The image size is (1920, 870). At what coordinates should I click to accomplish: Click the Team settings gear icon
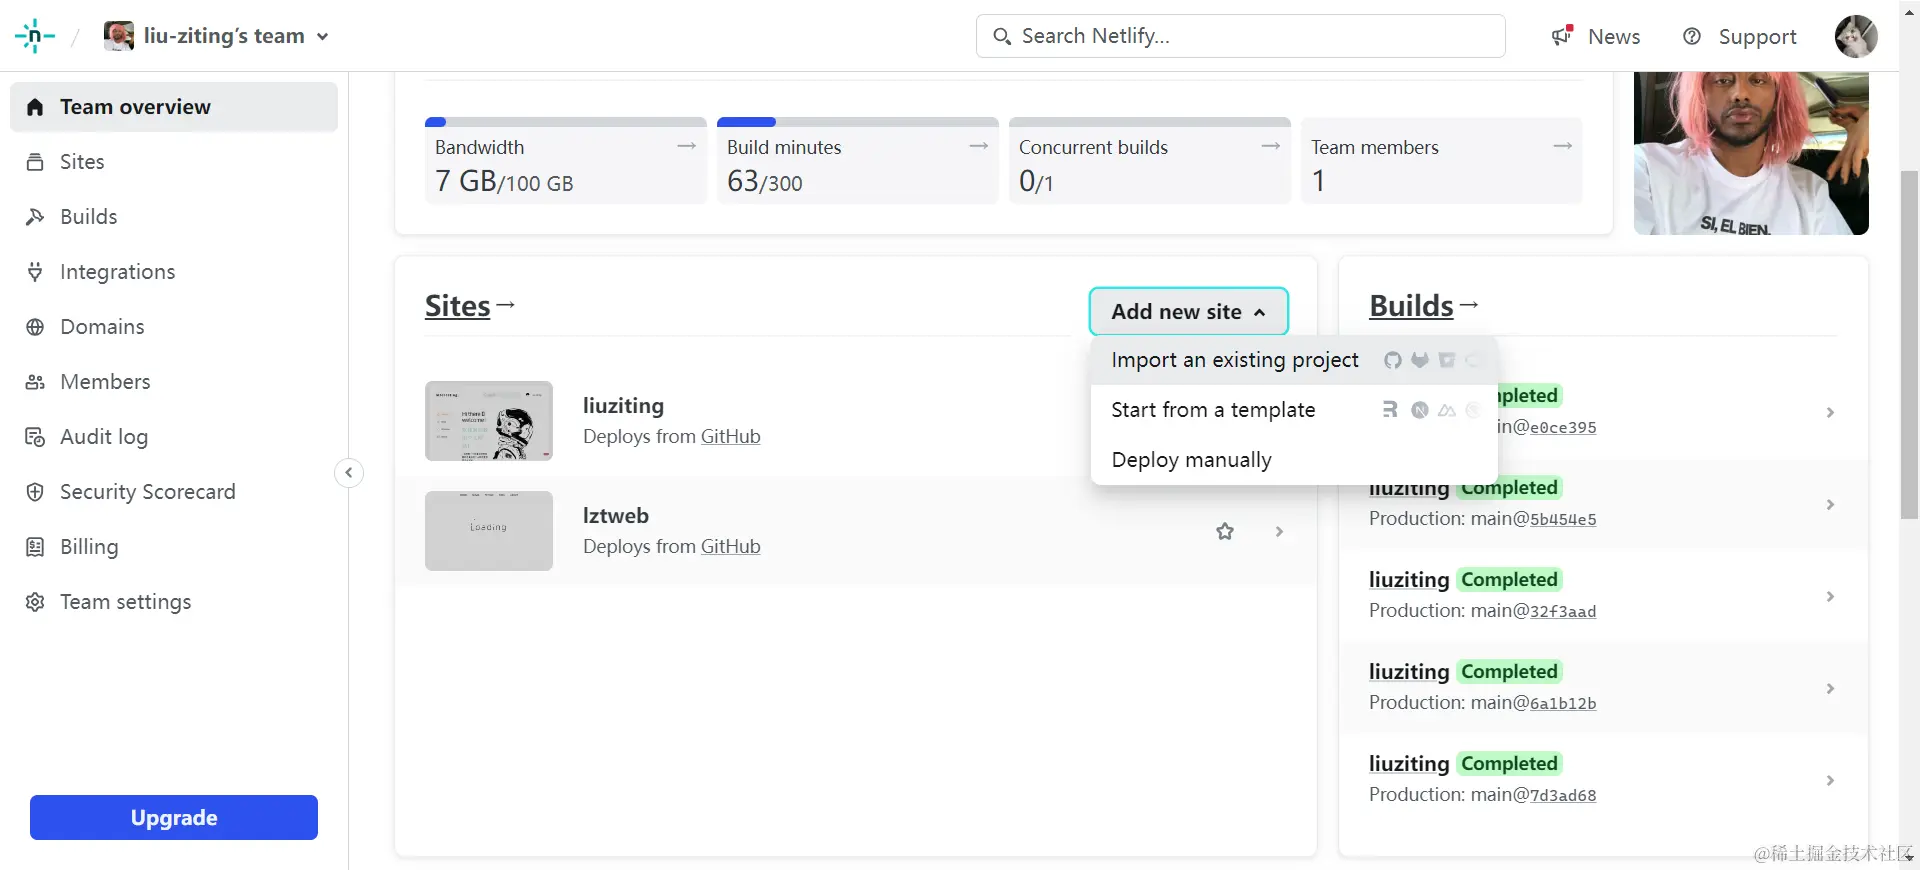(35, 602)
